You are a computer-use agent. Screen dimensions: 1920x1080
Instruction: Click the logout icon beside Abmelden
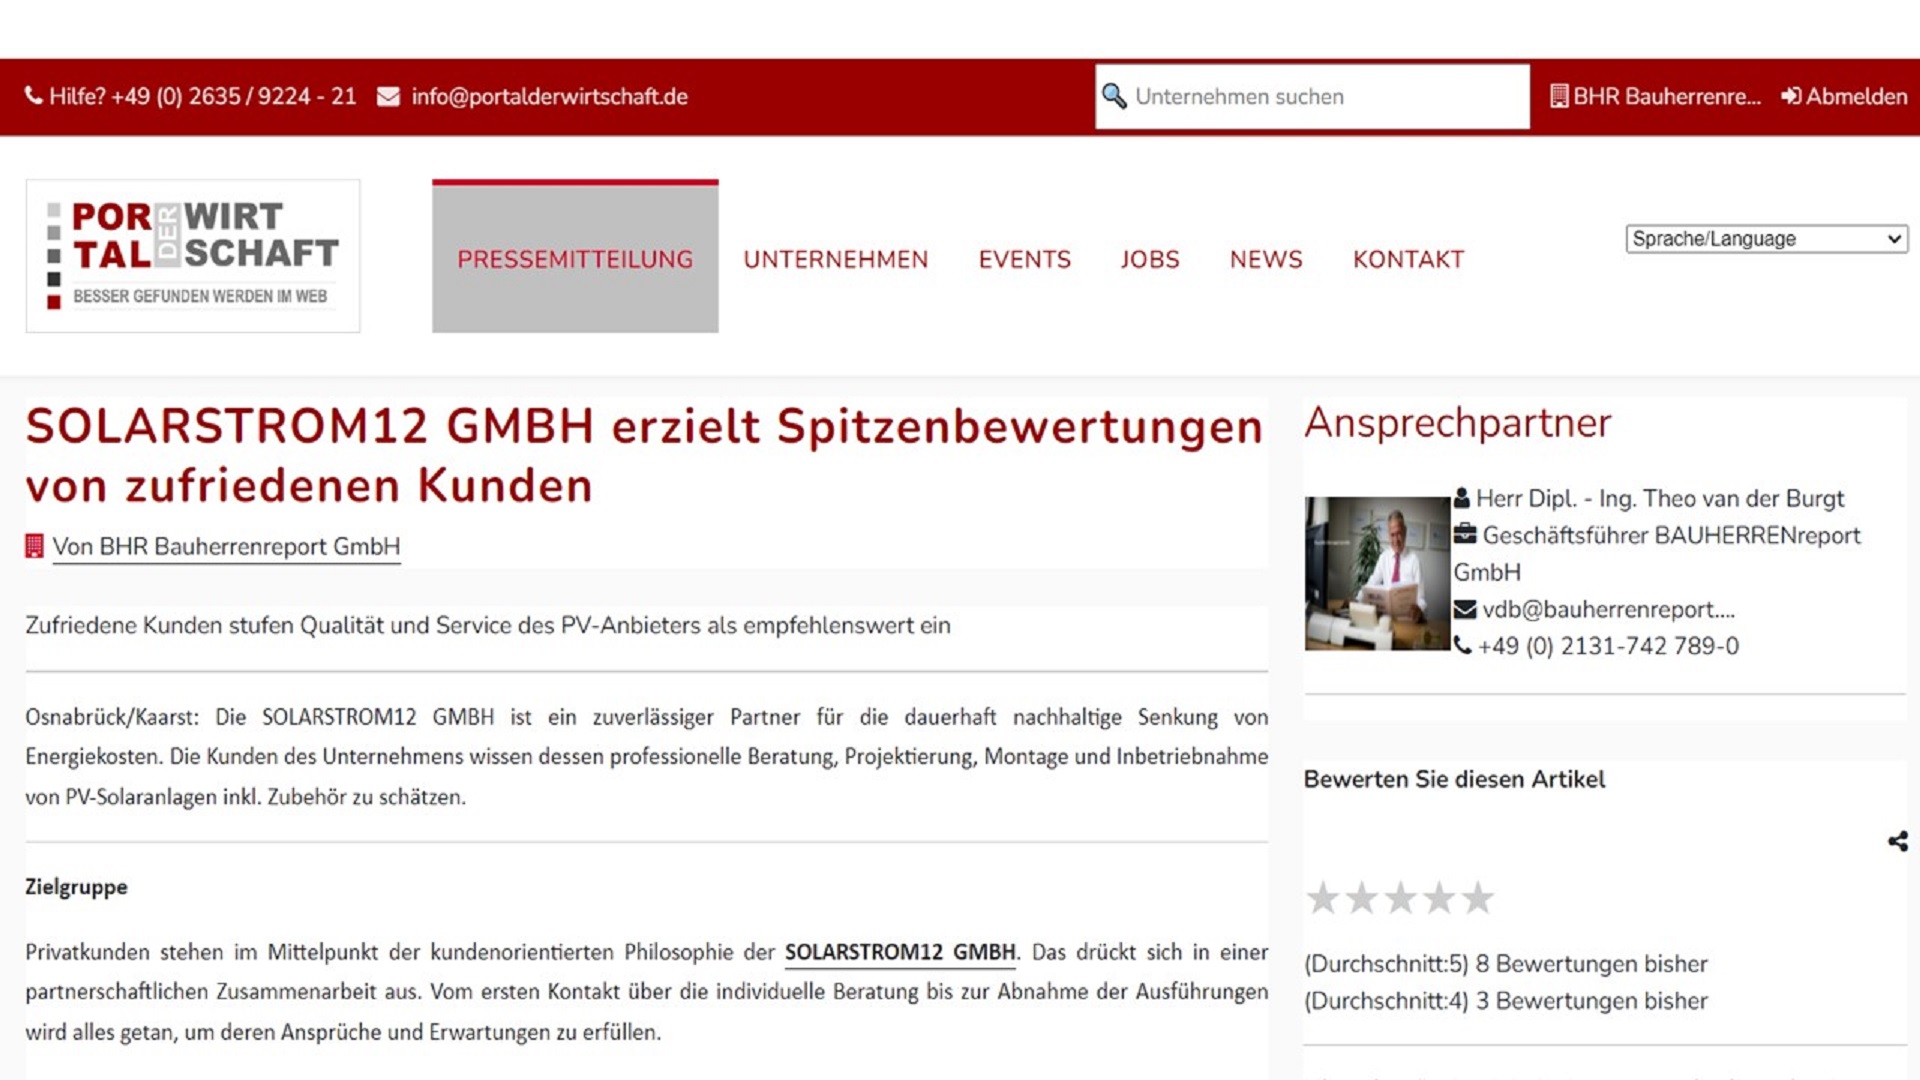(1789, 96)
